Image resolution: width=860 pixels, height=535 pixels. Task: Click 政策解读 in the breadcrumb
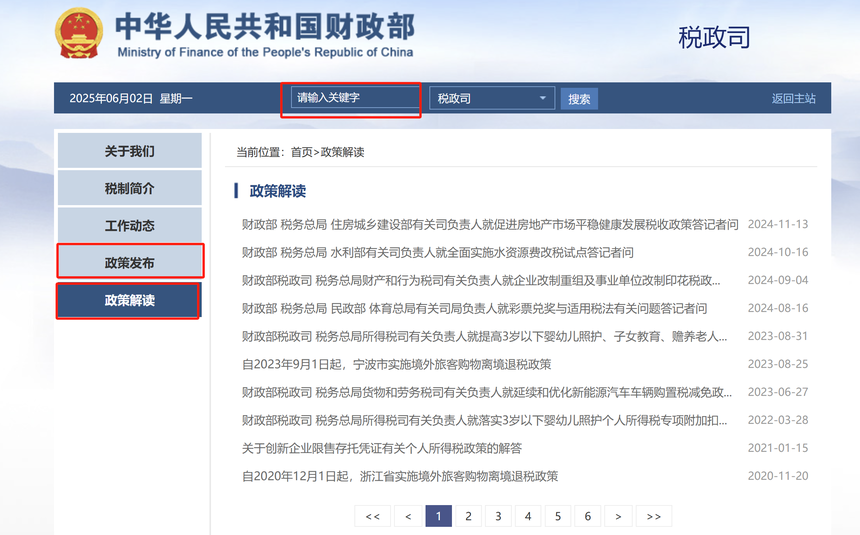click(342, 152)
